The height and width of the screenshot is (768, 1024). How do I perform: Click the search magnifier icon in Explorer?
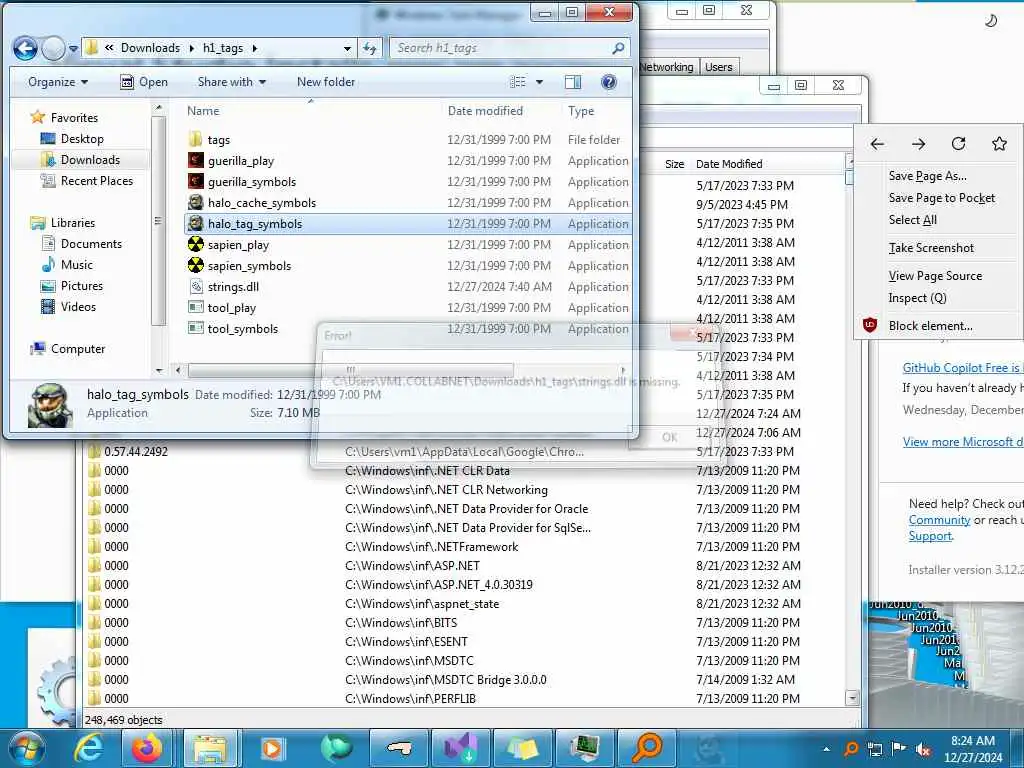[x=618, y=48]
